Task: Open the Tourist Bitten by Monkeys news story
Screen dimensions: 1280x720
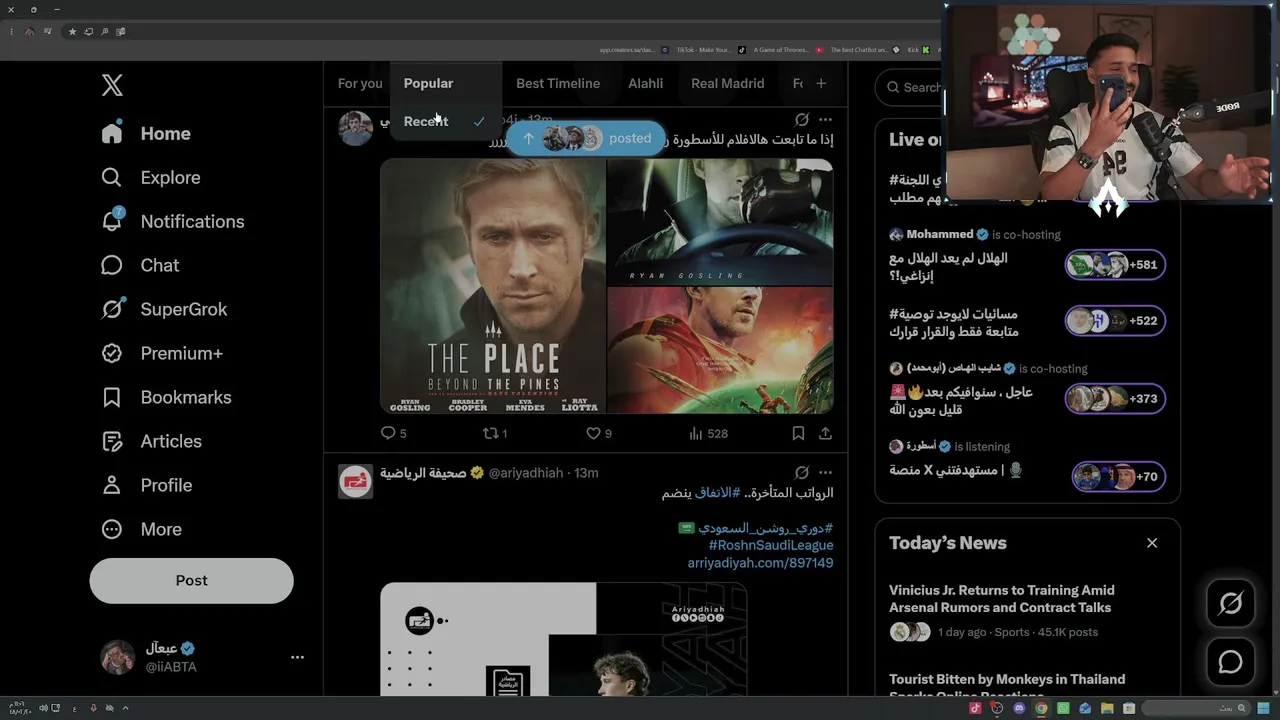Action: 1007,686
